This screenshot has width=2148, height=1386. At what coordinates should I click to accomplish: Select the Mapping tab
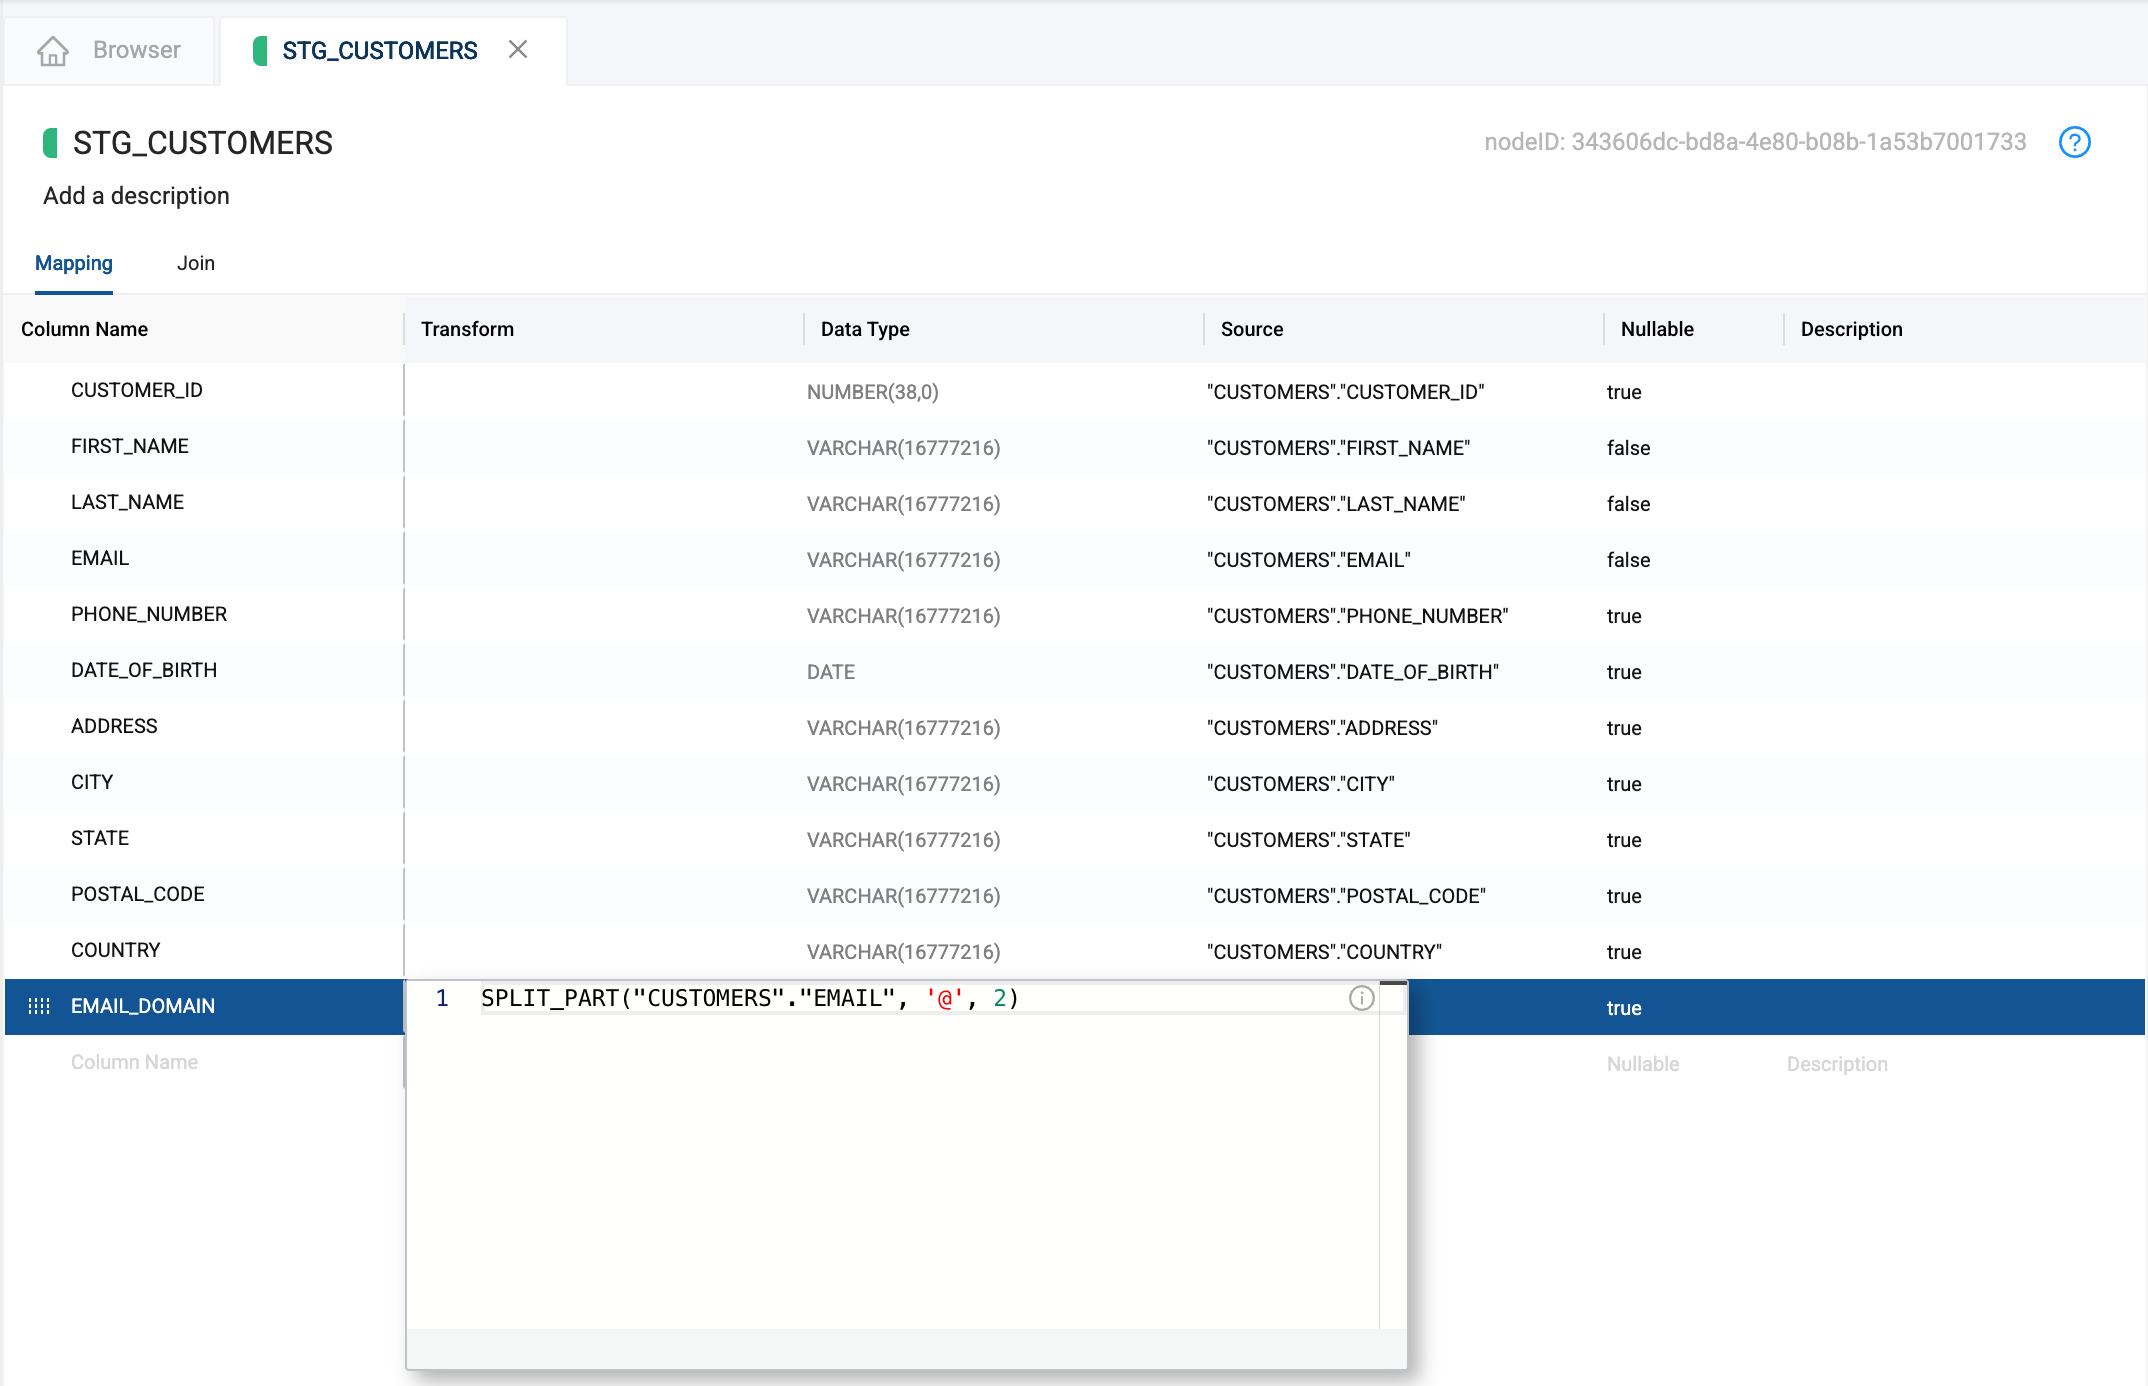coord(73,263)
